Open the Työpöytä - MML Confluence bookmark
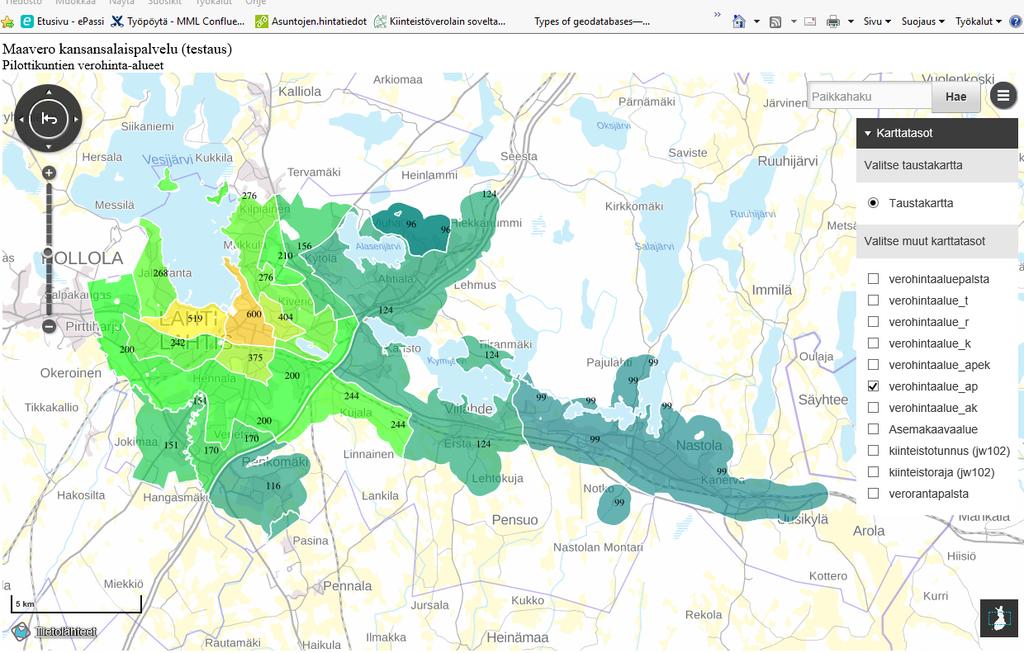The height and width of the screenshot is (653, 1024). pyautogui.click(x=178, y=22)
